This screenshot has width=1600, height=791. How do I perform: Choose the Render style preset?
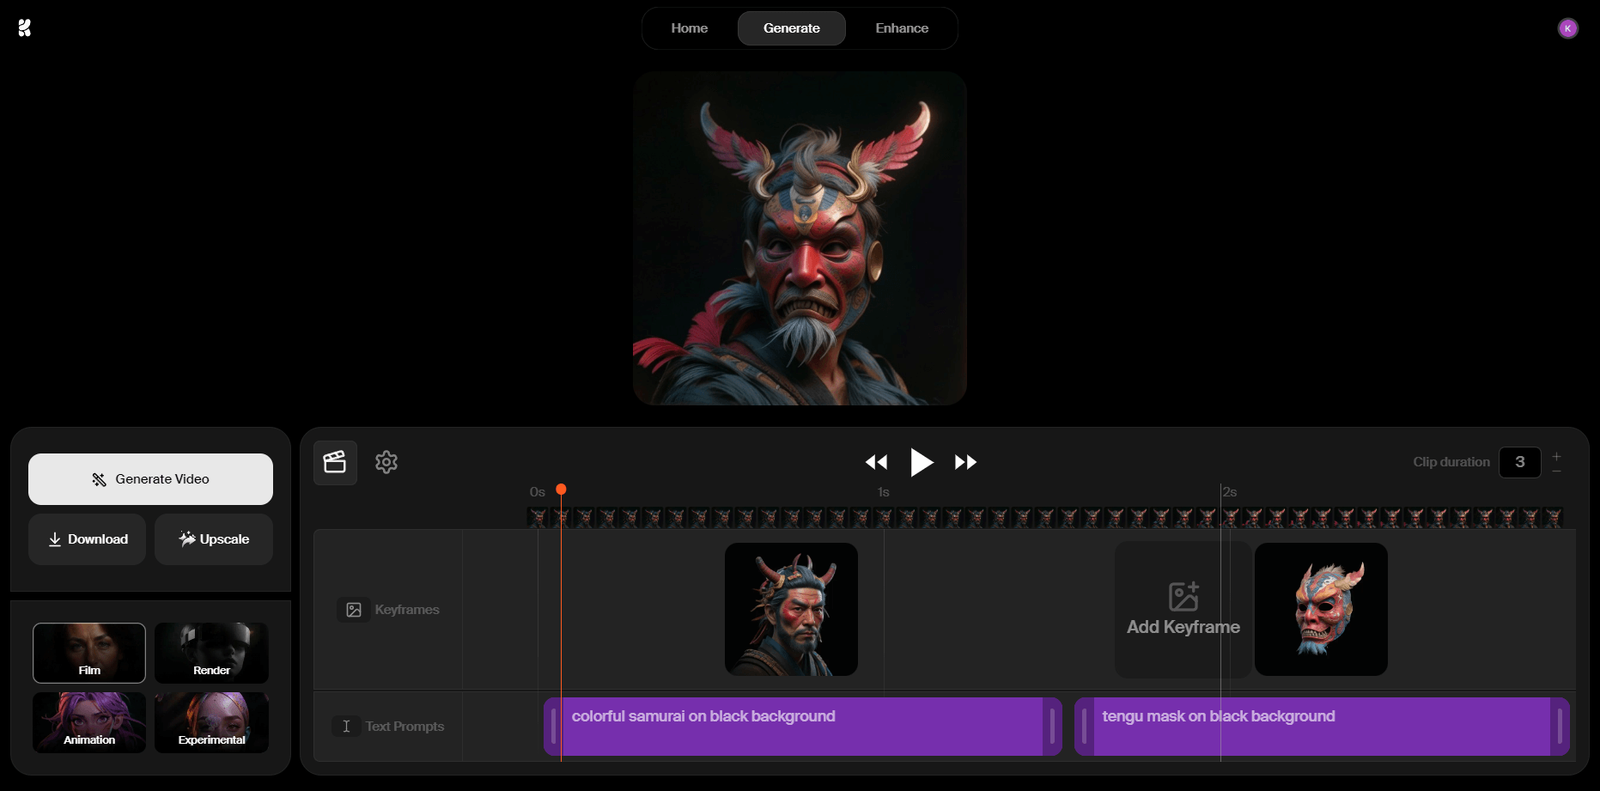point(212,653)
